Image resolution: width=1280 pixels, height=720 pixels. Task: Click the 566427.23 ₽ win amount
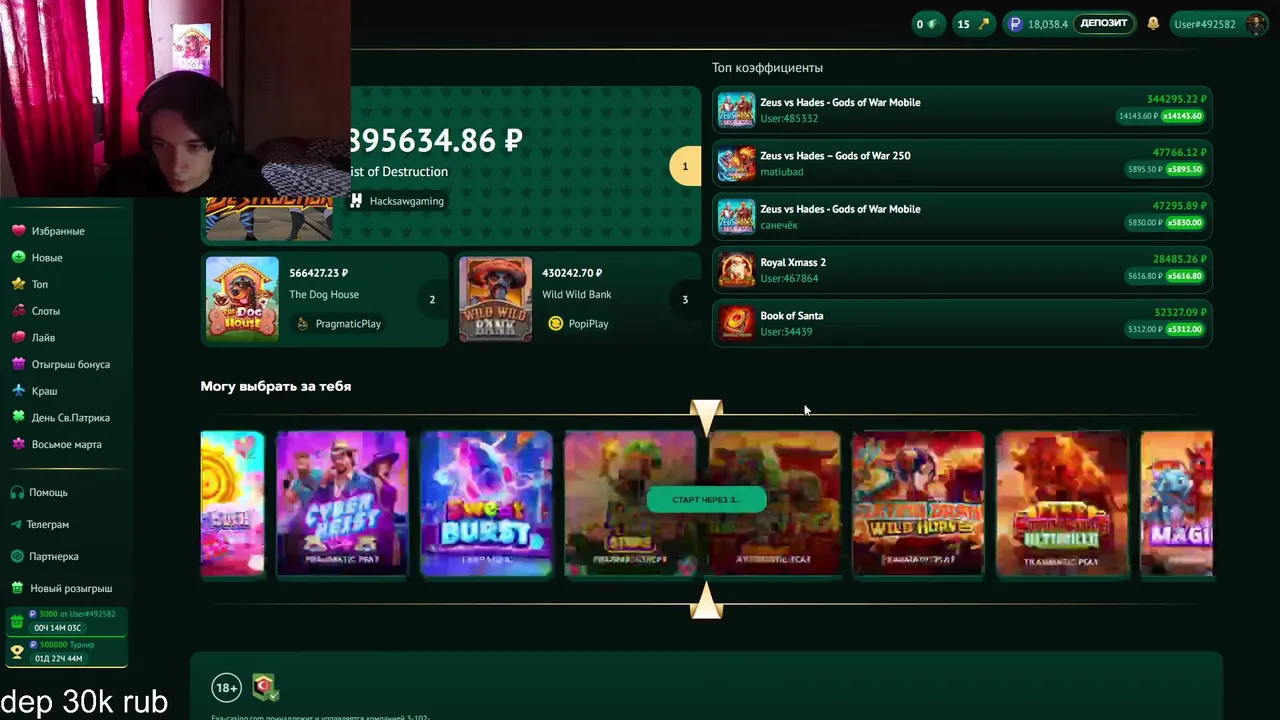(x=319, y=273)
